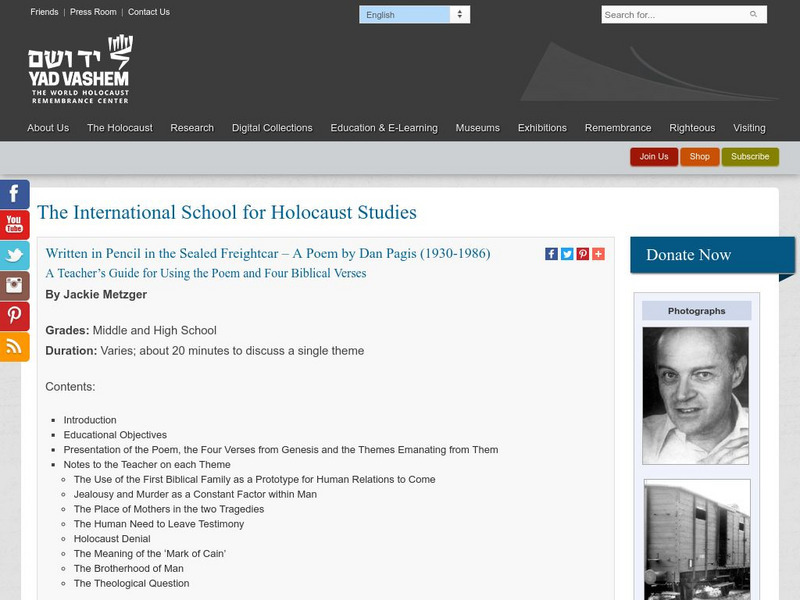
Task: Click the International School for Holocaust Studies heading
Action: pyautogui.click(x=227, y=212)
